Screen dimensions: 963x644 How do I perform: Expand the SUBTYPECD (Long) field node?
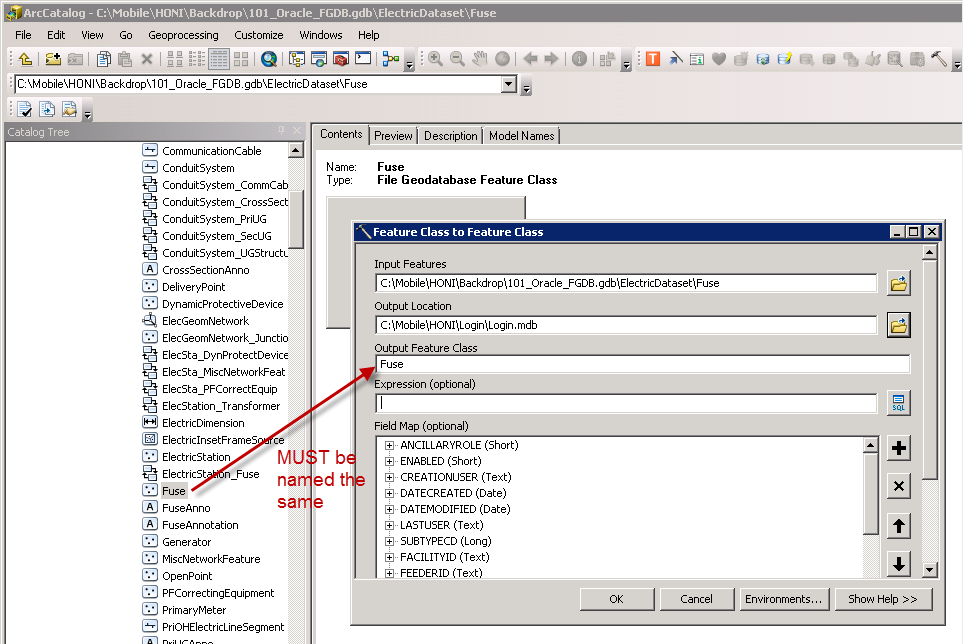click(389, 541)
